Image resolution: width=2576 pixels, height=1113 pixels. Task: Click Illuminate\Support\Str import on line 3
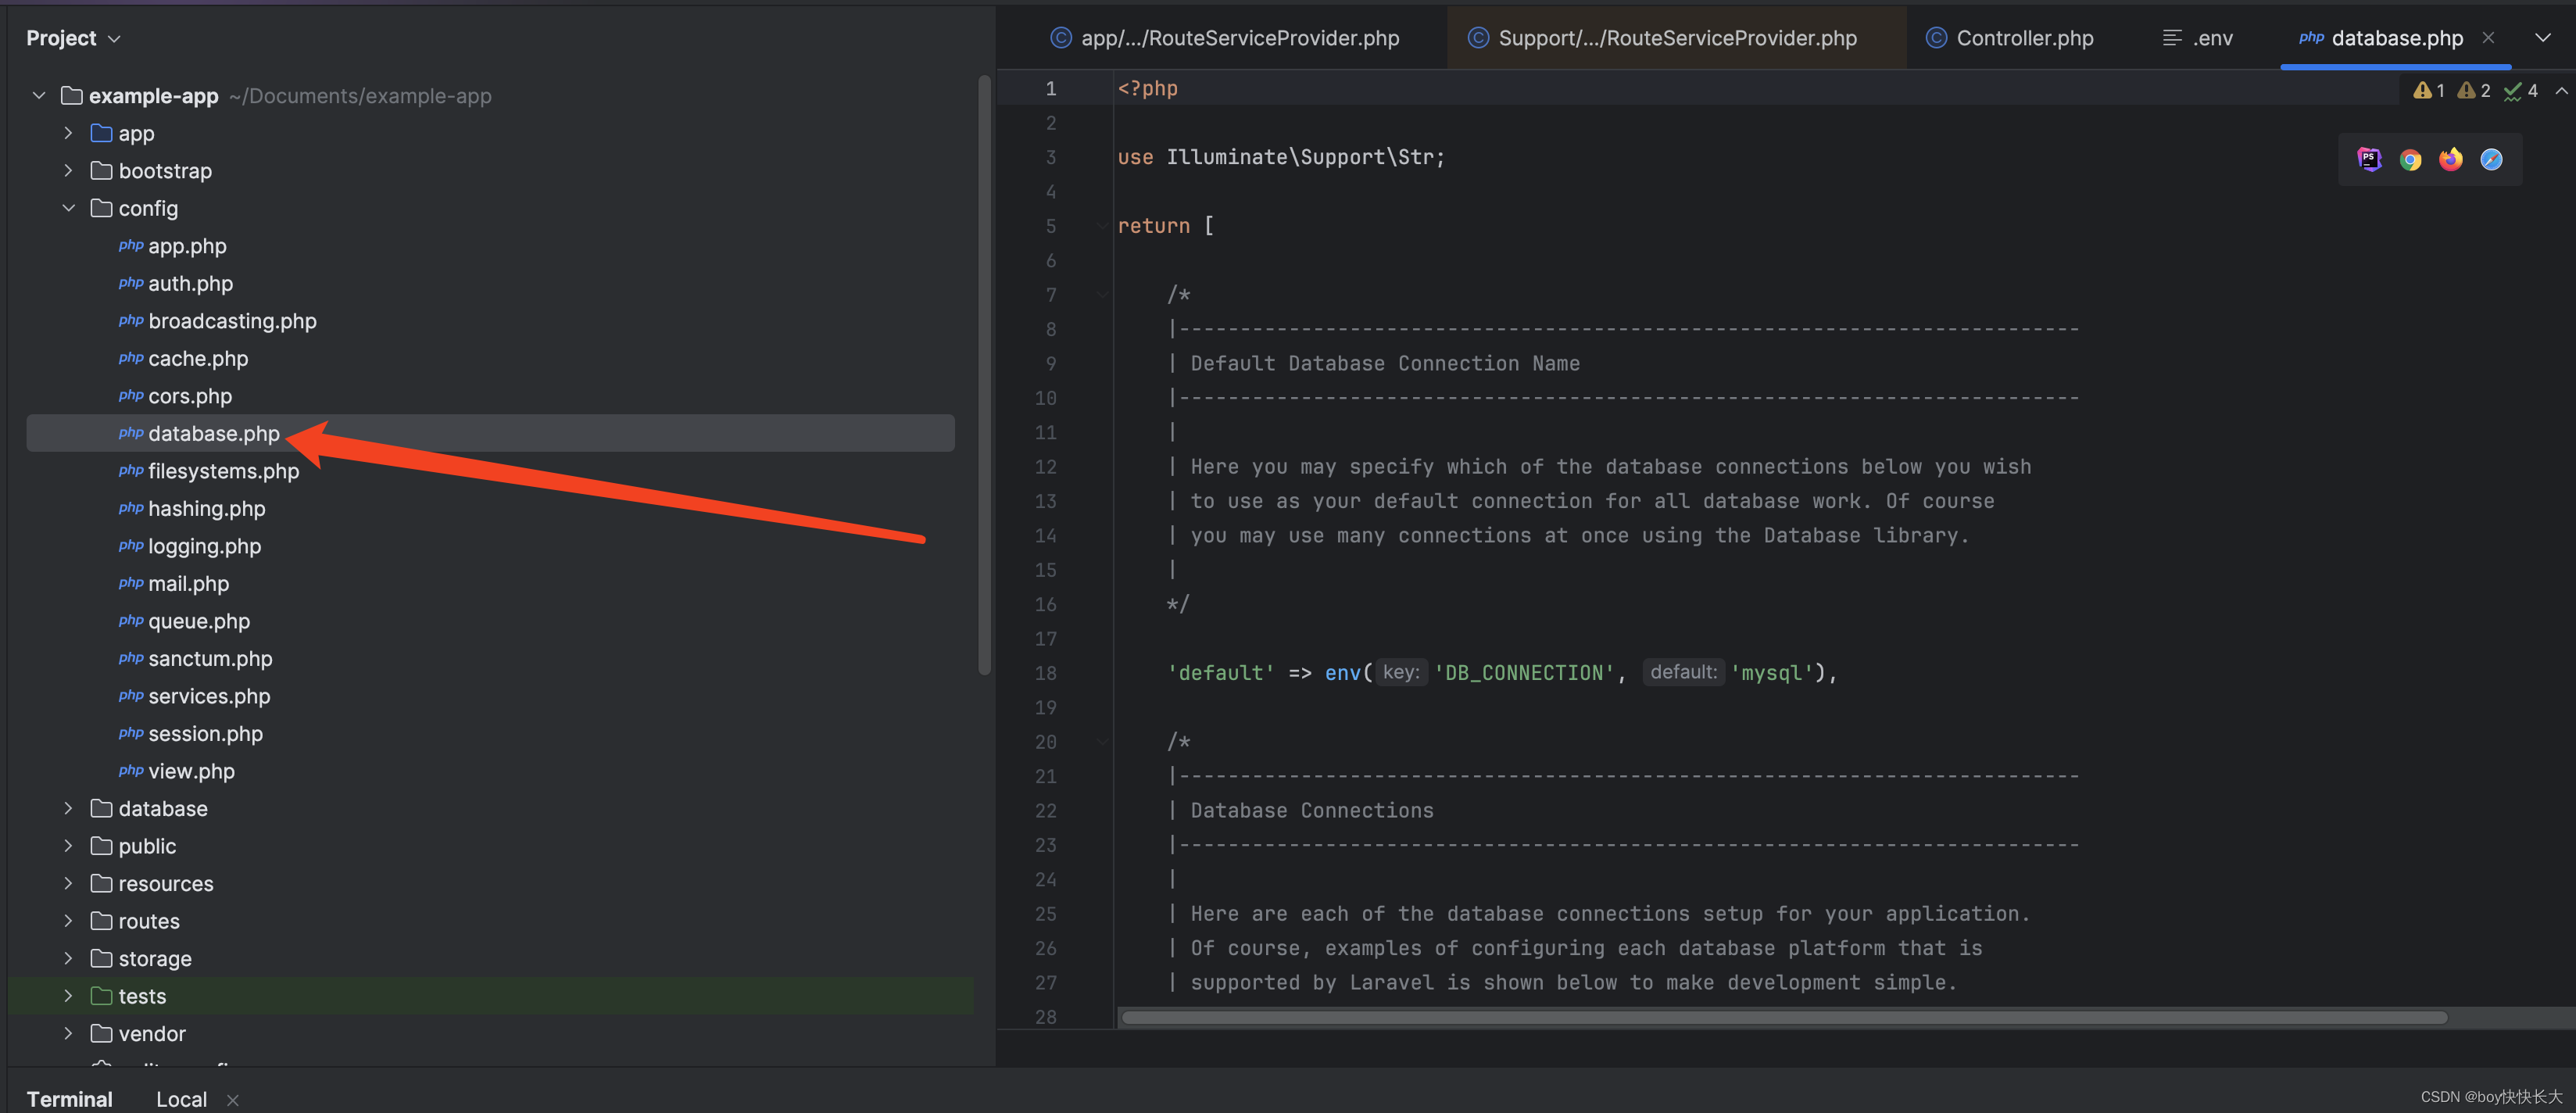pyautogui.click(x=1300, y=157)
